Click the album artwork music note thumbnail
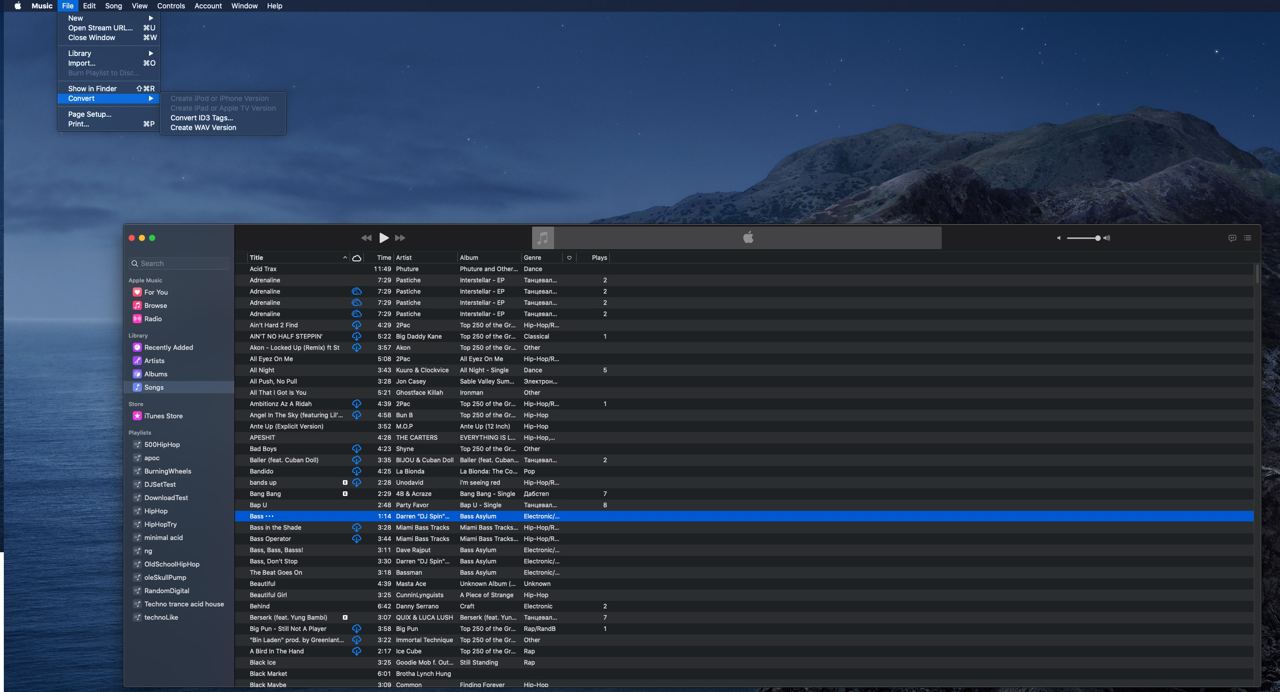Viewport: 1280px width, 692px height. point(543,238)
